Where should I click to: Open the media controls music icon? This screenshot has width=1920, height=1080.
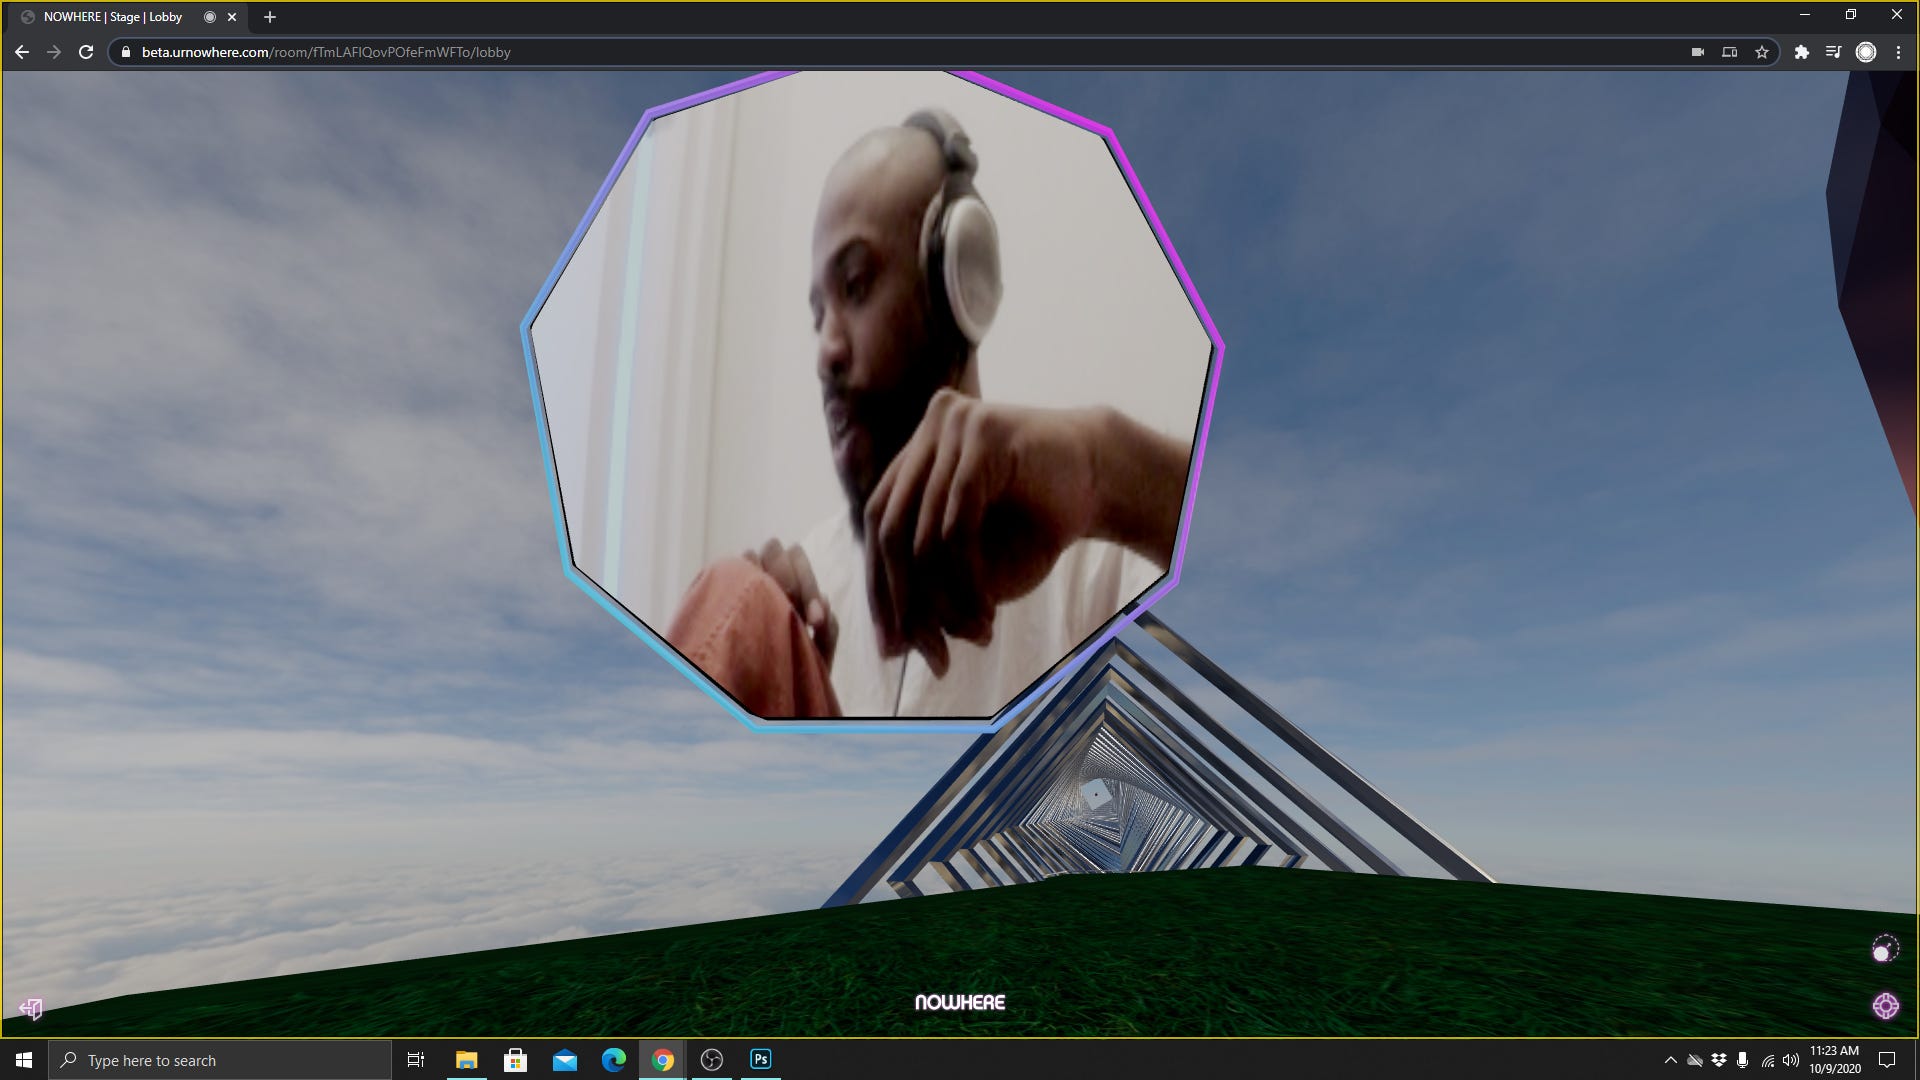[x=1833, y=52]
